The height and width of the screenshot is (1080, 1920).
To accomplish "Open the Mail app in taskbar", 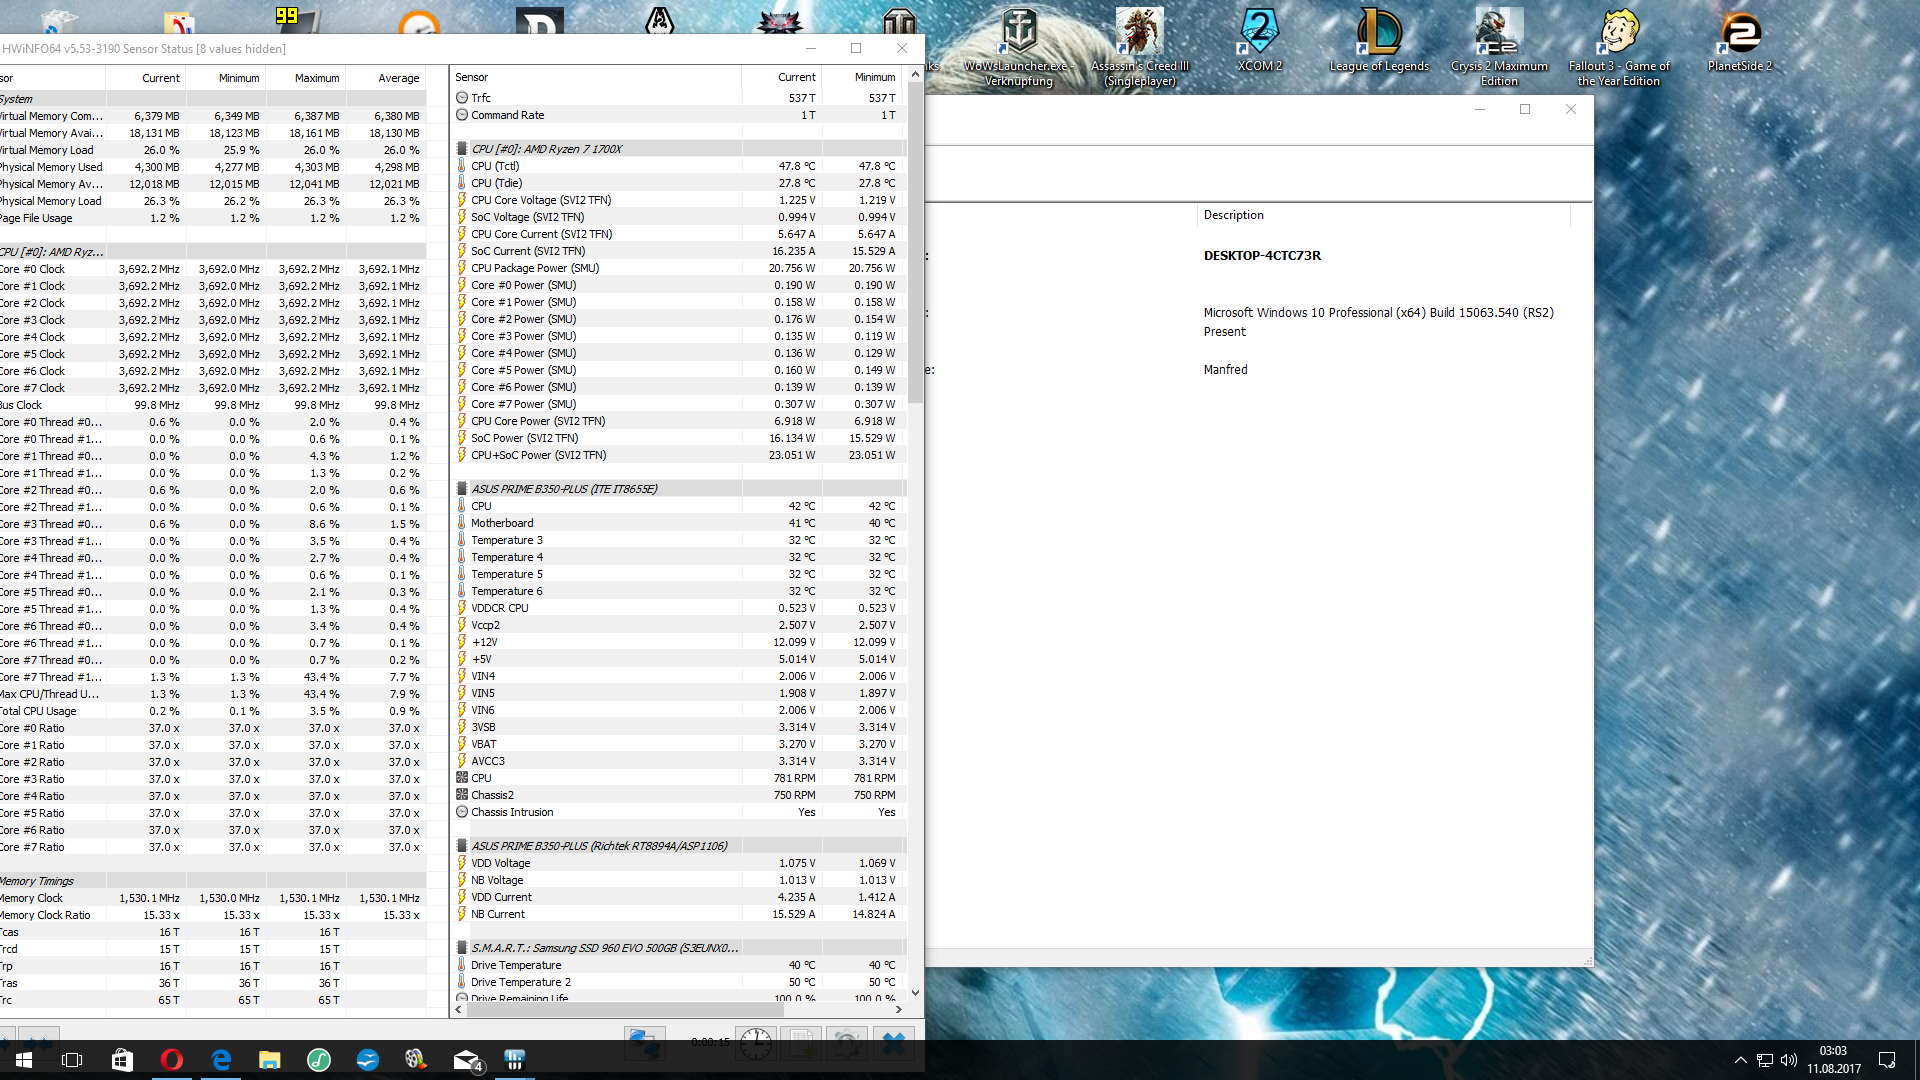I will (466, 1060).
